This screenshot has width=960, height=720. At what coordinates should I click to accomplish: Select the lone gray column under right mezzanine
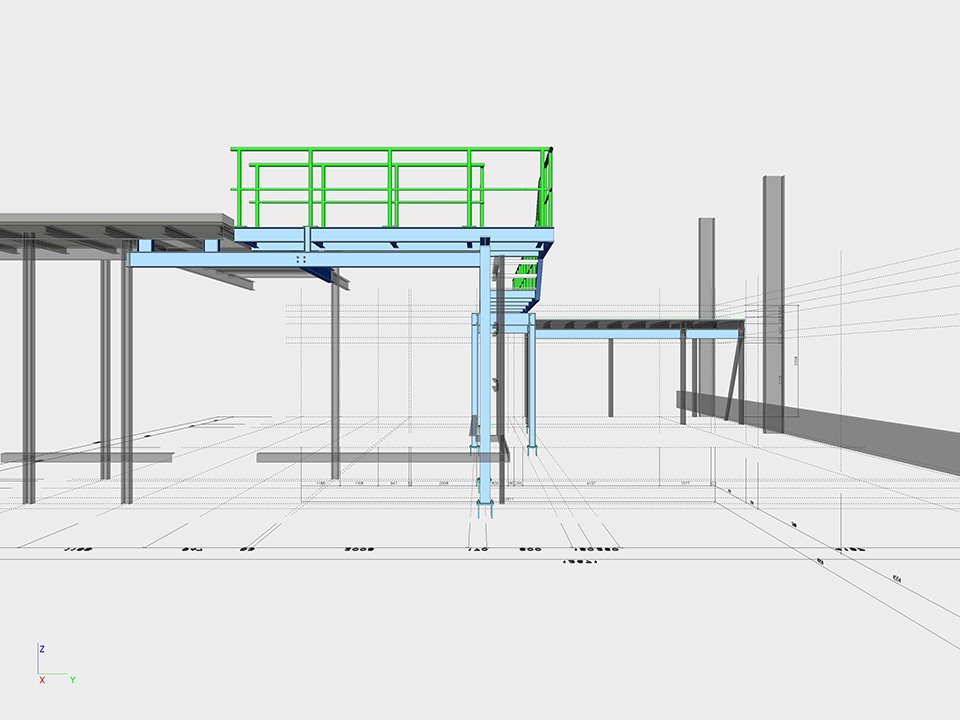611,375
